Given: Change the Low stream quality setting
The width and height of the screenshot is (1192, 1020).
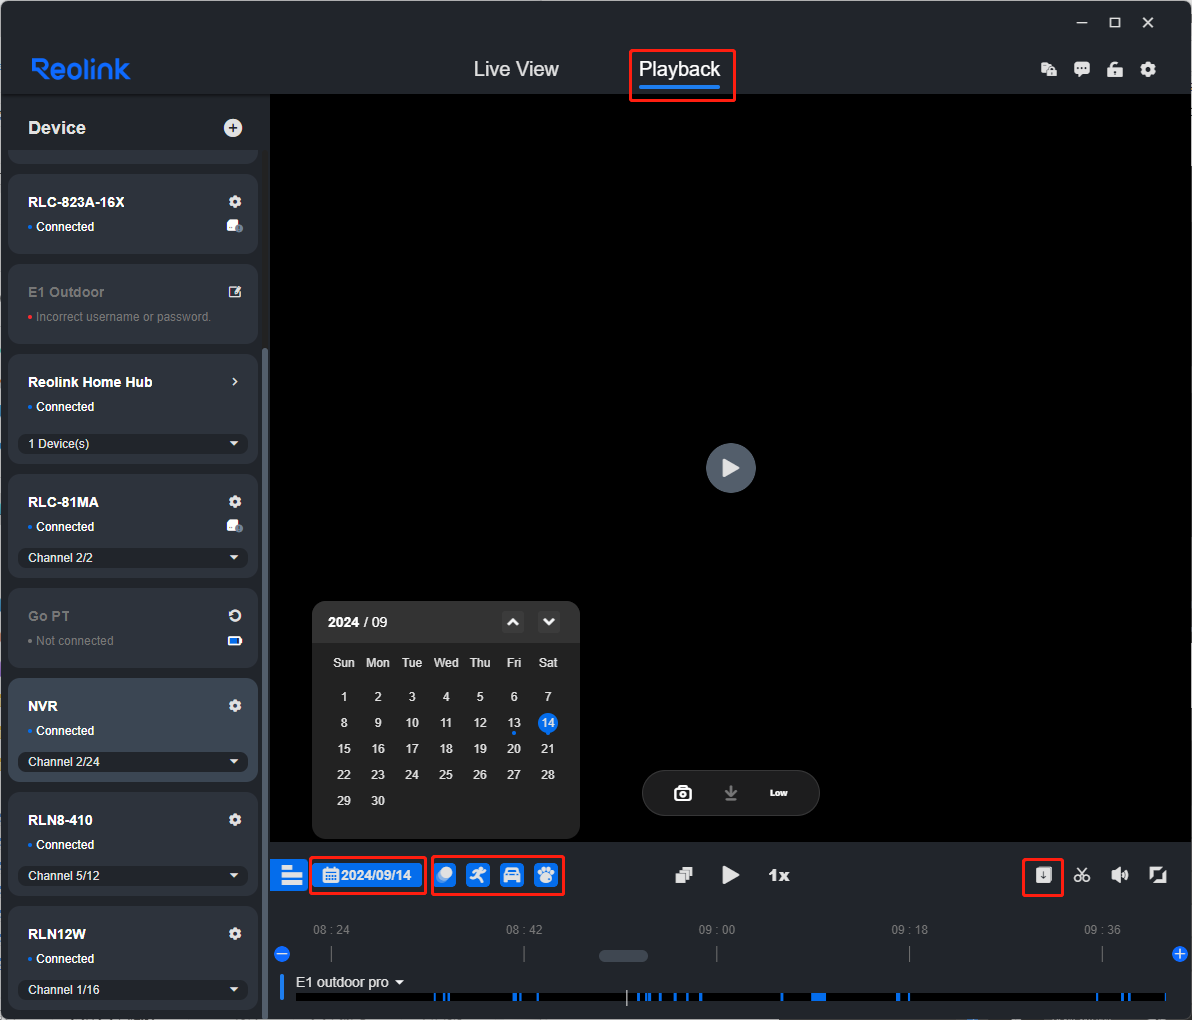Looking at the screenshot, I should point(778,794).
